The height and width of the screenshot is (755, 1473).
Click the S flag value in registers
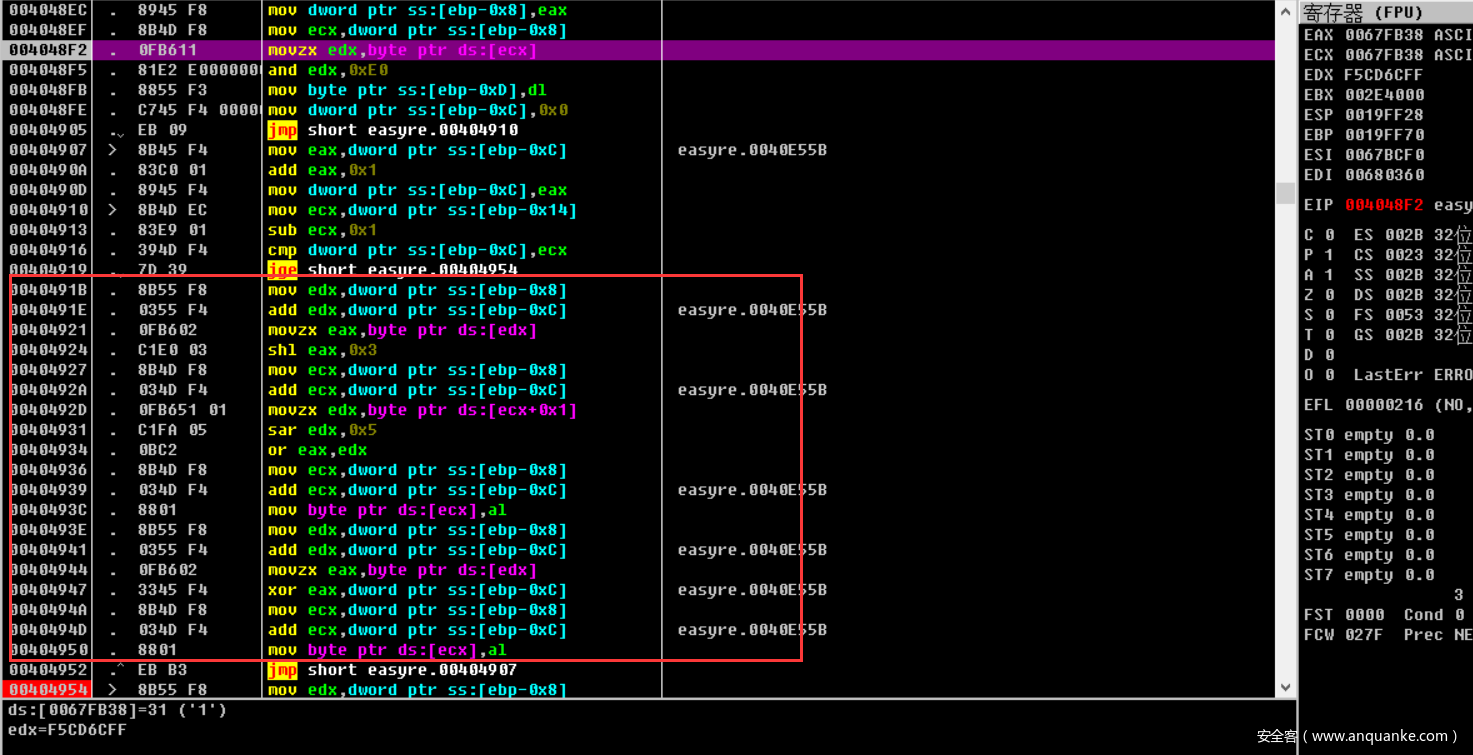pyautogui.click(x=1330, y=315)
